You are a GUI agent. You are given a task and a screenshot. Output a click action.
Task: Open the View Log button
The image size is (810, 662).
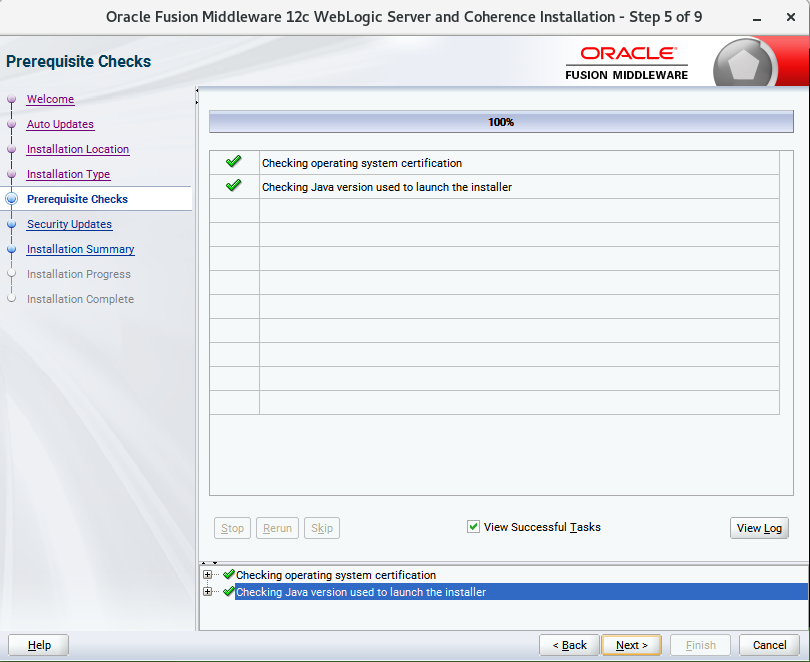click(759, 528)
